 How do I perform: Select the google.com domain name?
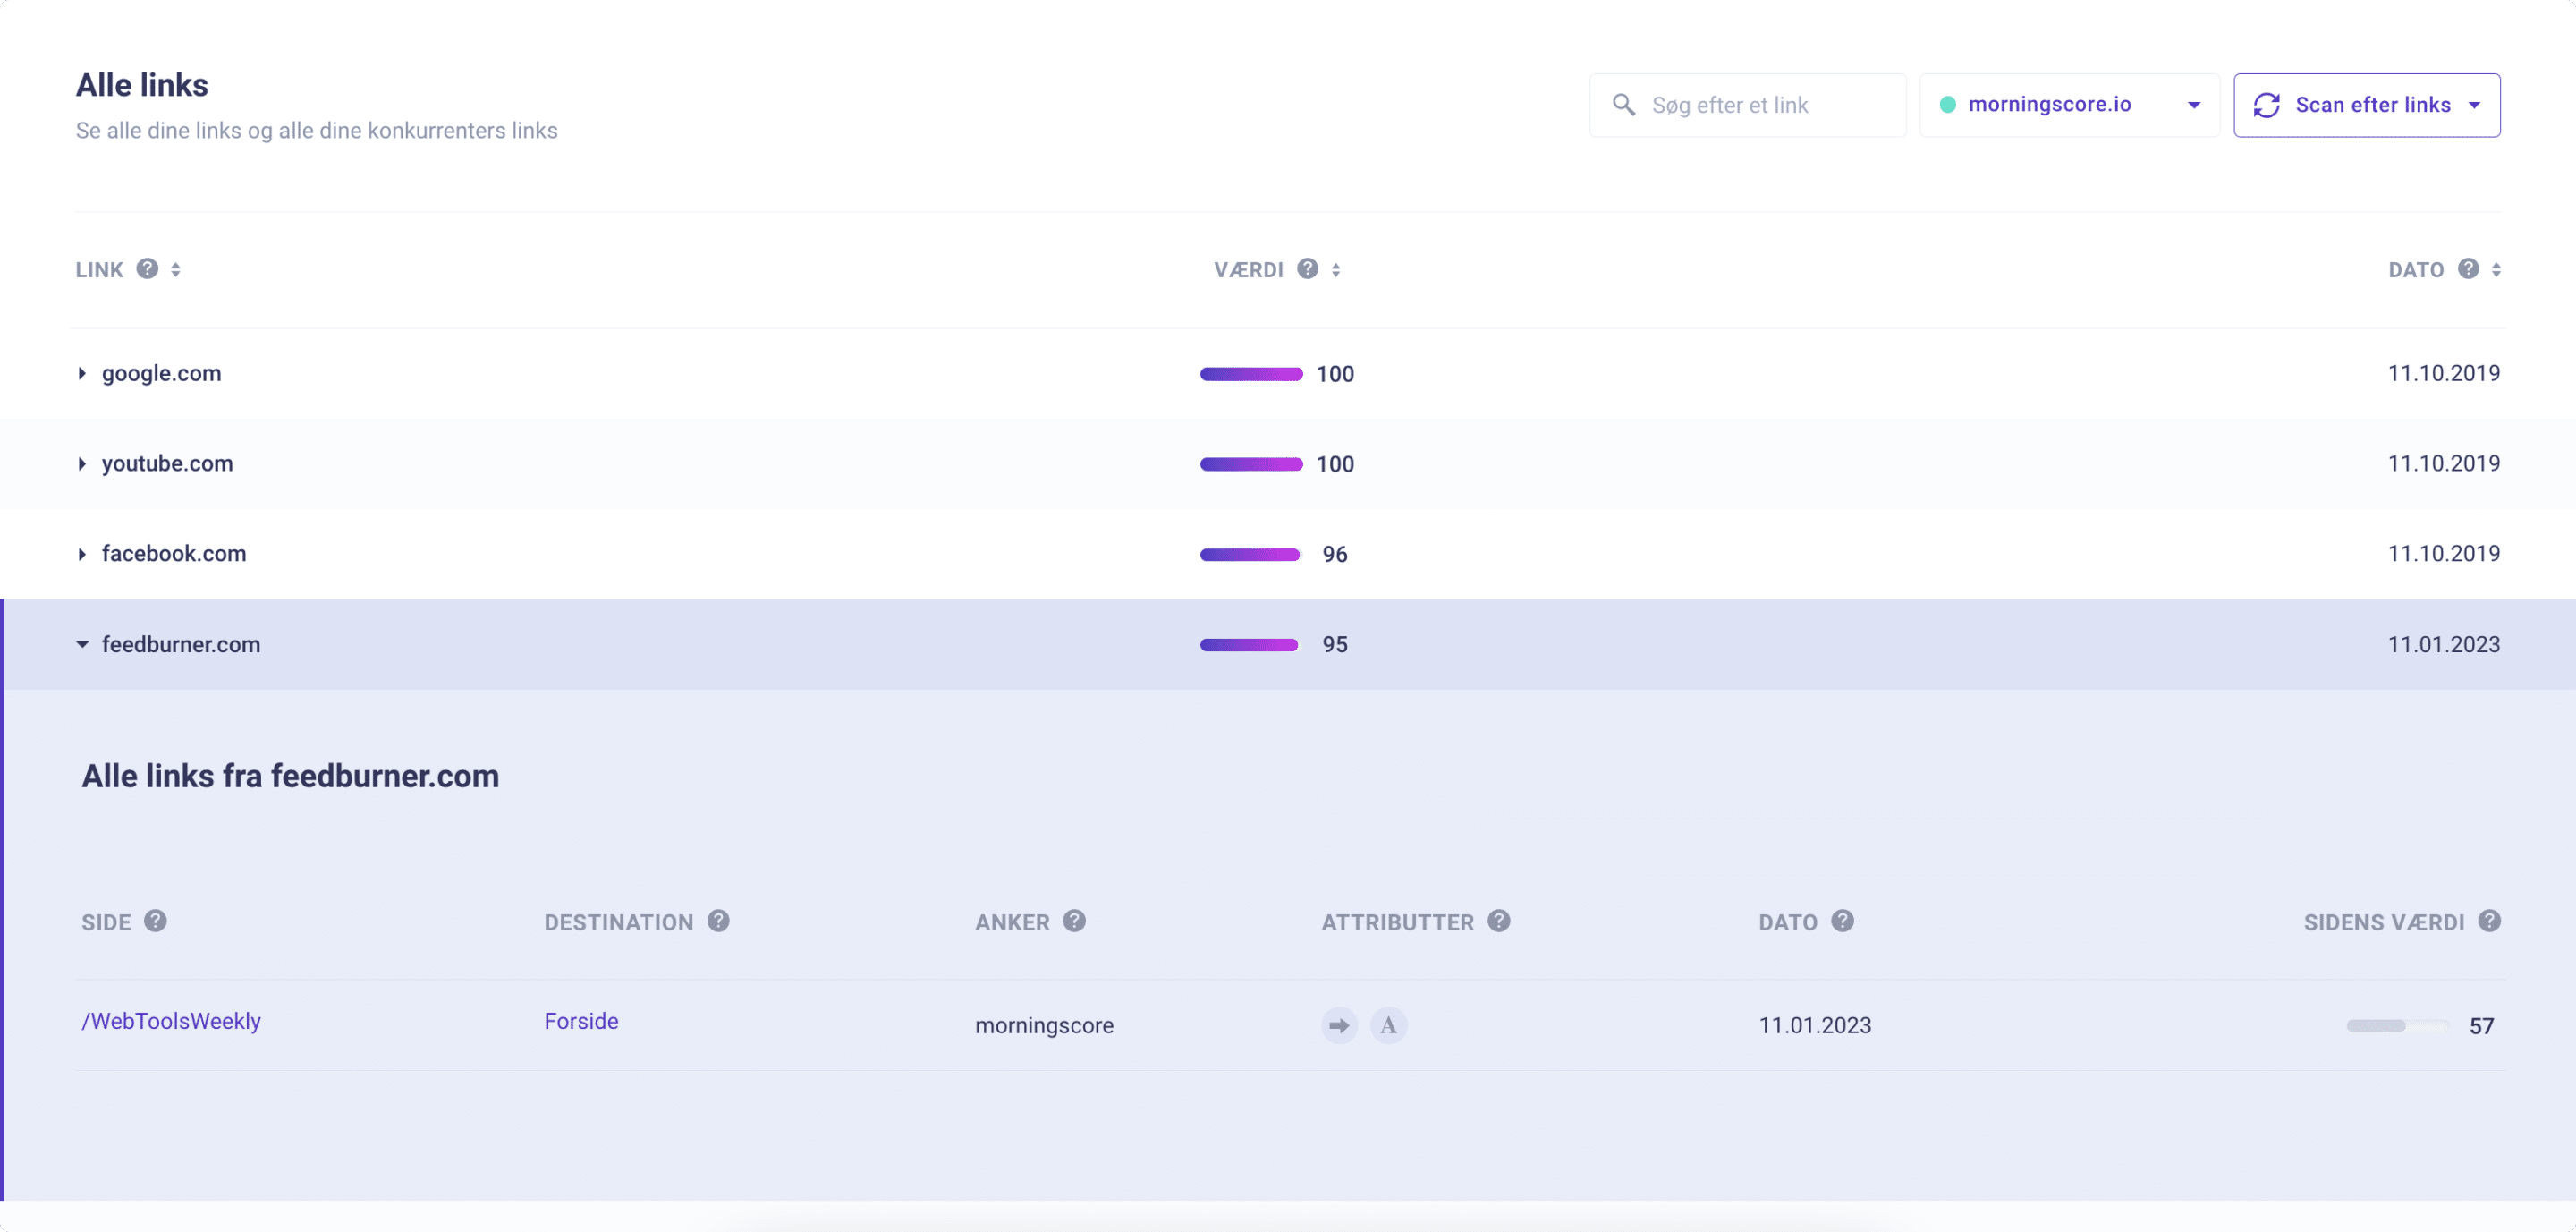point(161,374)
